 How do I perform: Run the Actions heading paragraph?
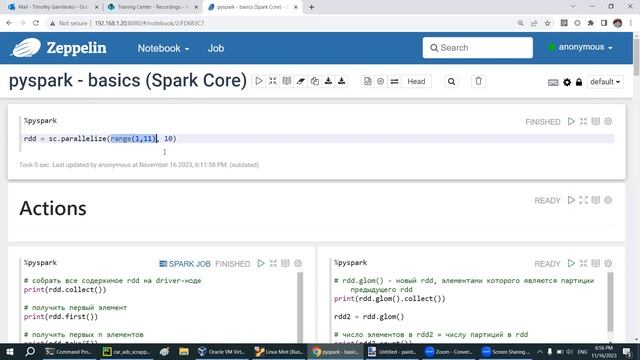571,200
